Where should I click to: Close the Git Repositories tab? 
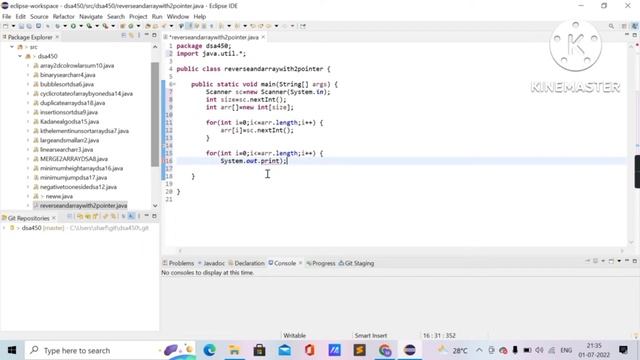[x=53, y=218]
